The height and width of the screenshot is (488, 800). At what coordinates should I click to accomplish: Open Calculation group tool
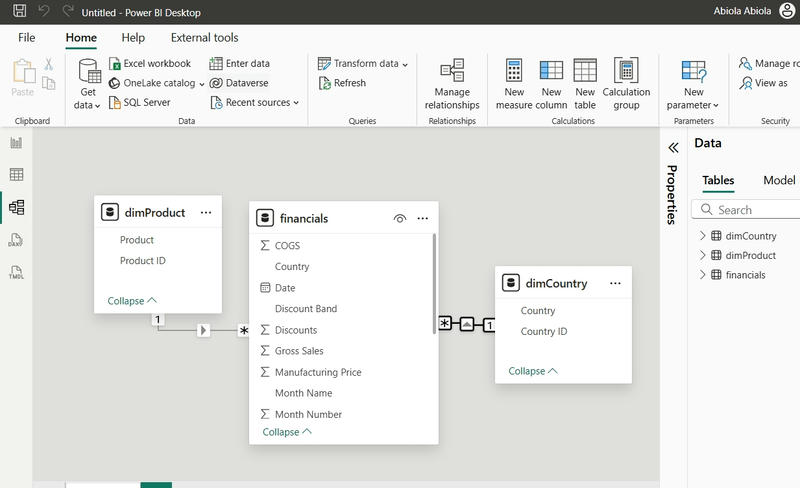click(626, 83)
